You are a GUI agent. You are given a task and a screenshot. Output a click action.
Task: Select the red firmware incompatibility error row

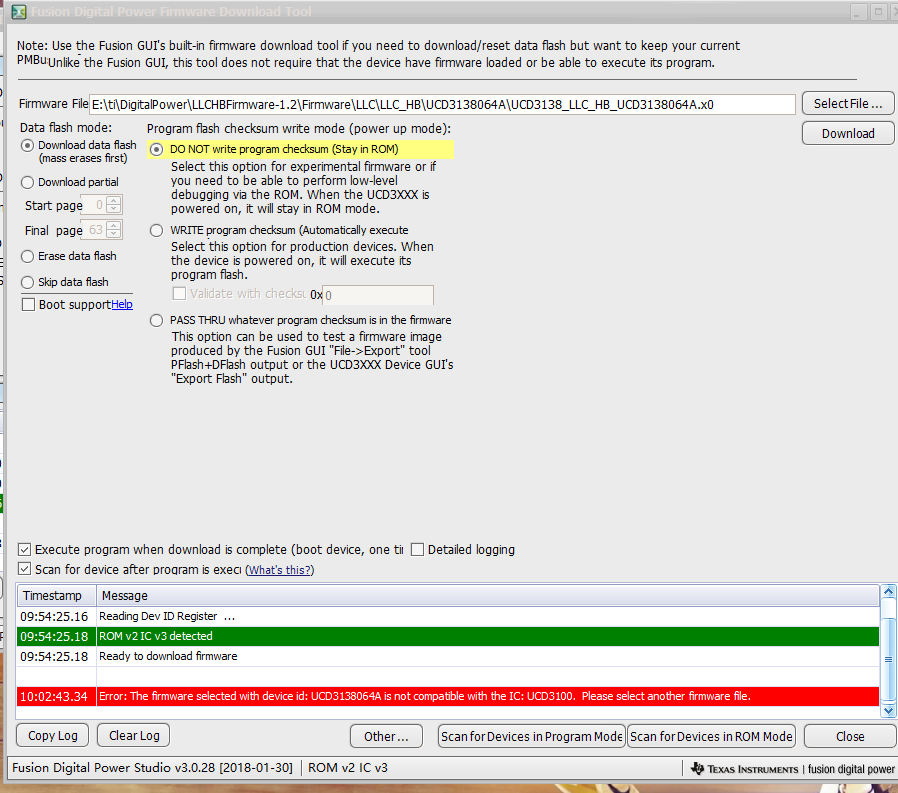[448, 697]
